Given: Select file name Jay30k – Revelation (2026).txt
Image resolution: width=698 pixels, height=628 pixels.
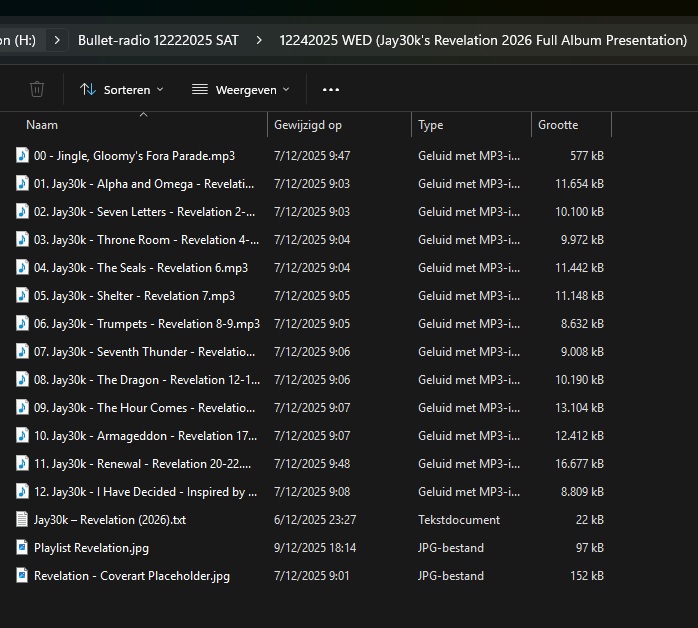Looking at the screenshot, I should point(110,520).
